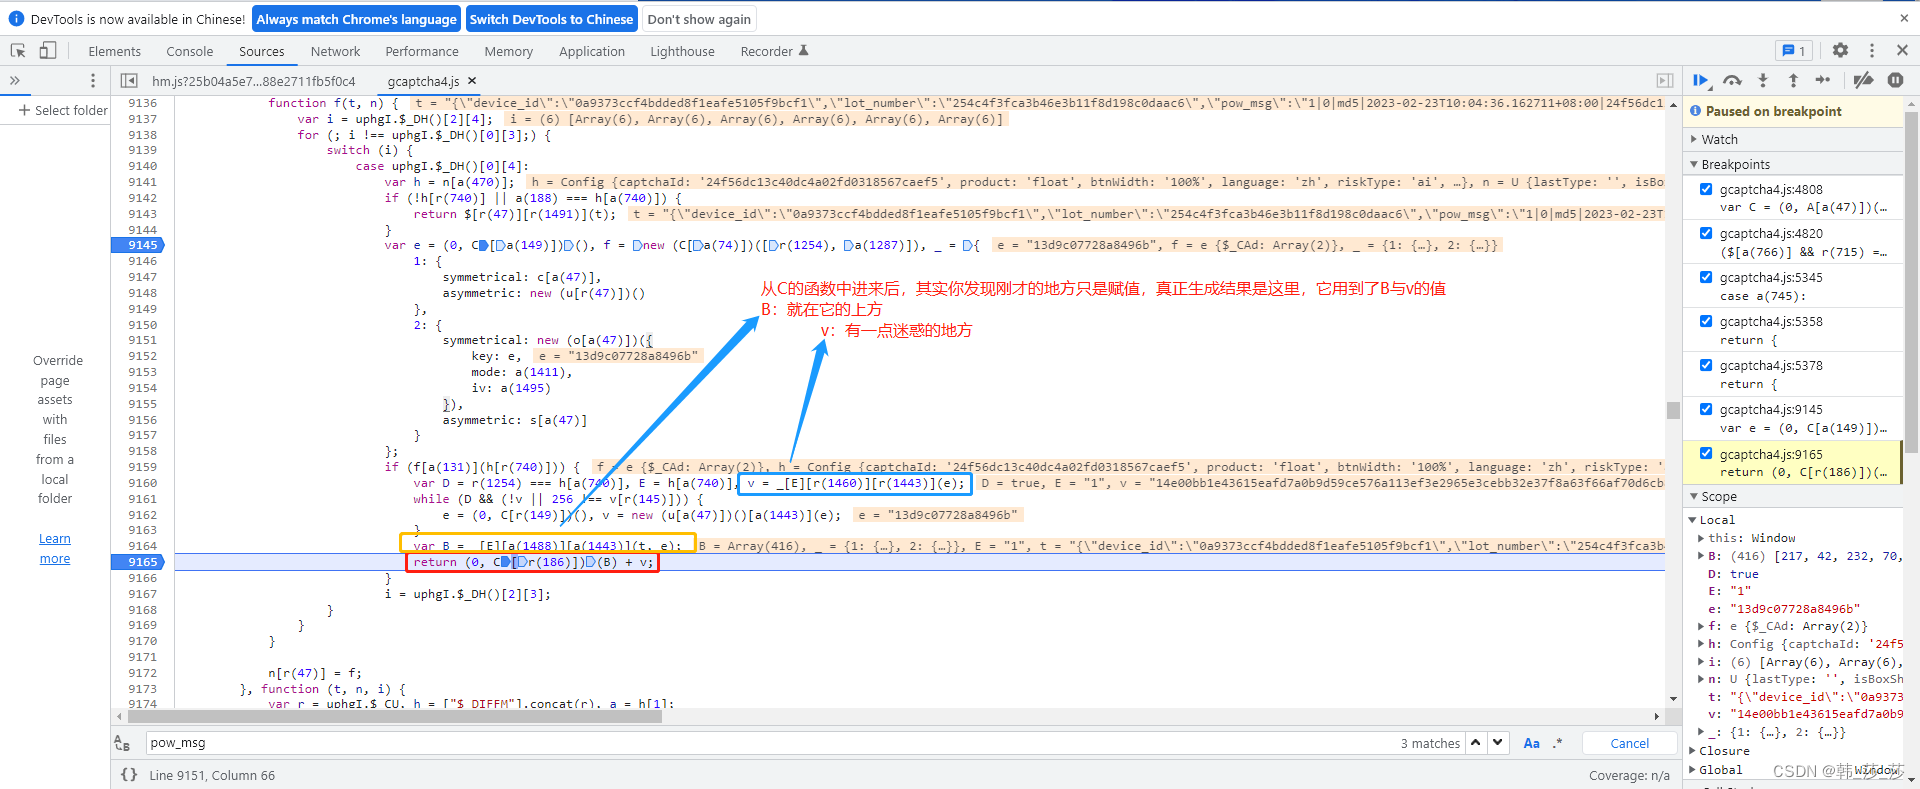Activate the inspect element picker icon

coord(18,51)
